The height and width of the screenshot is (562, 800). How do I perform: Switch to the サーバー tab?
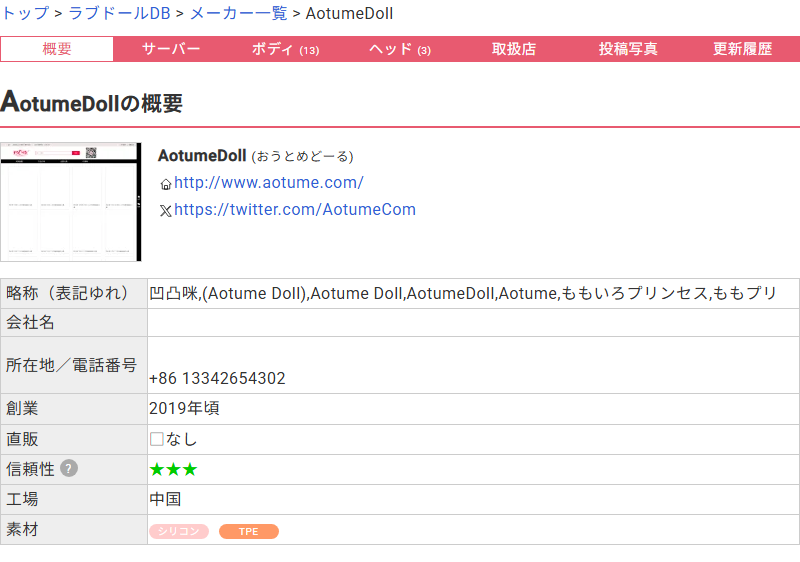171,49
